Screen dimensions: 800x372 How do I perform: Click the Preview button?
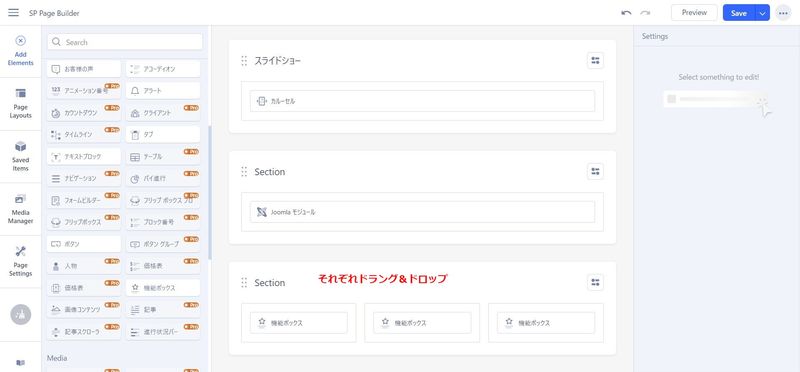point(694,13)
